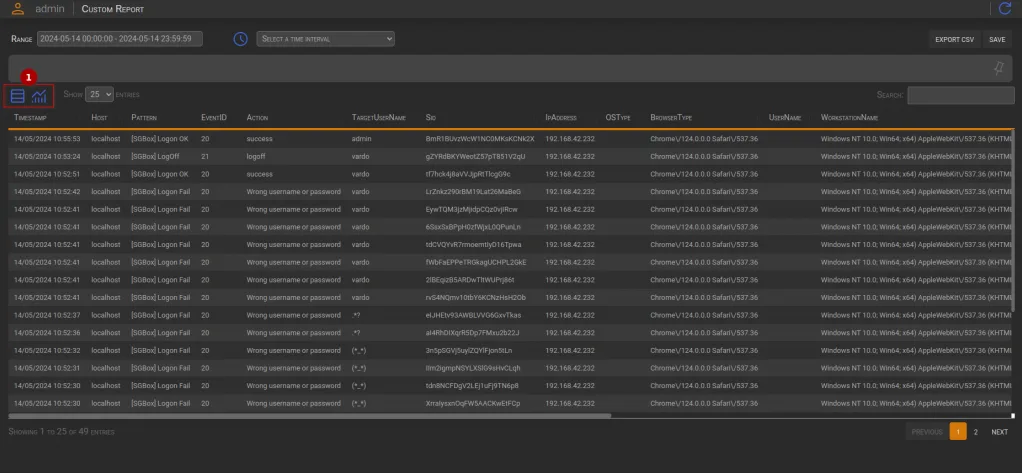Click EventID 21 cell
This screenshot has width=1022, height=474.
205,156
